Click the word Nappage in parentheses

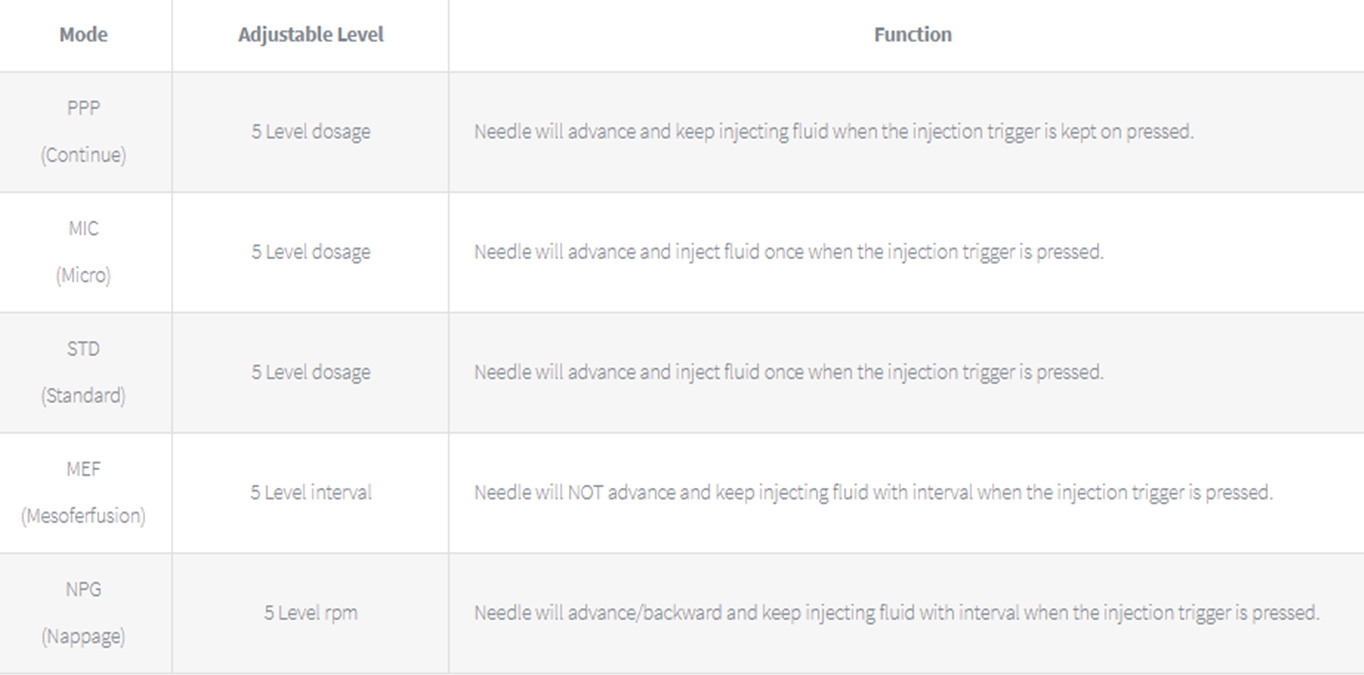click(83, 636)
